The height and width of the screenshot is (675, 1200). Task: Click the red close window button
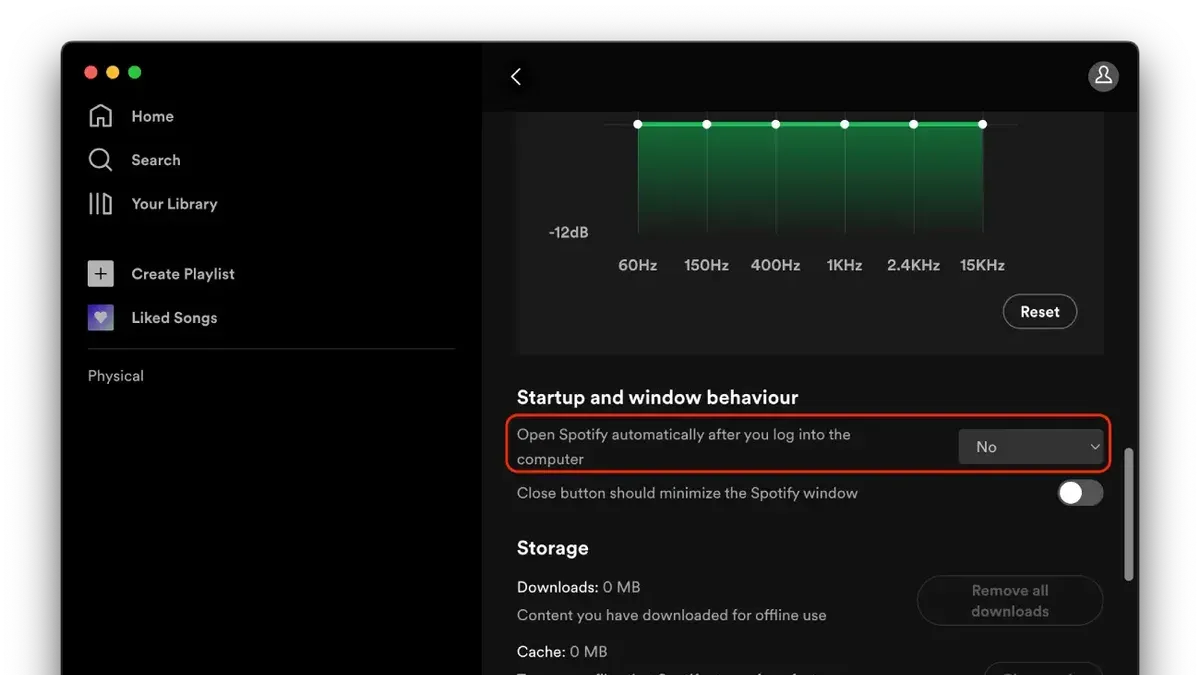pyautogui.click(x=91, y=72)
